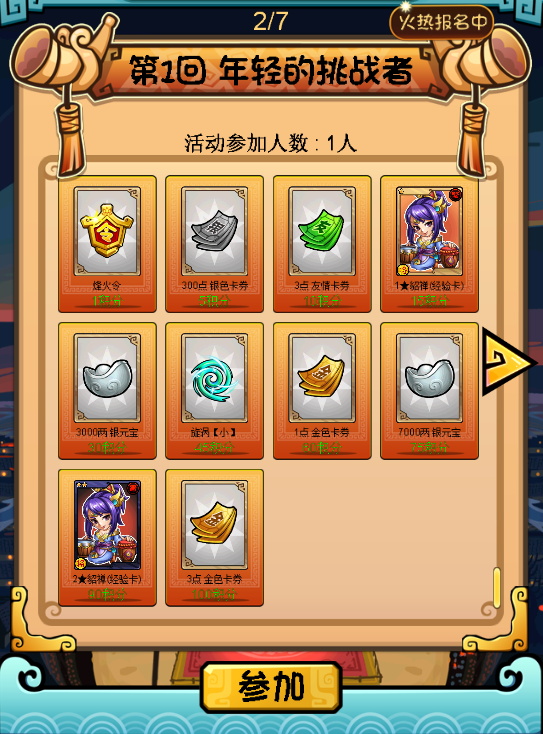This screenshot has width=543, height=734.
Task: Tap the 45积分 label under 漩涡【小】
Action: [214, 448]
